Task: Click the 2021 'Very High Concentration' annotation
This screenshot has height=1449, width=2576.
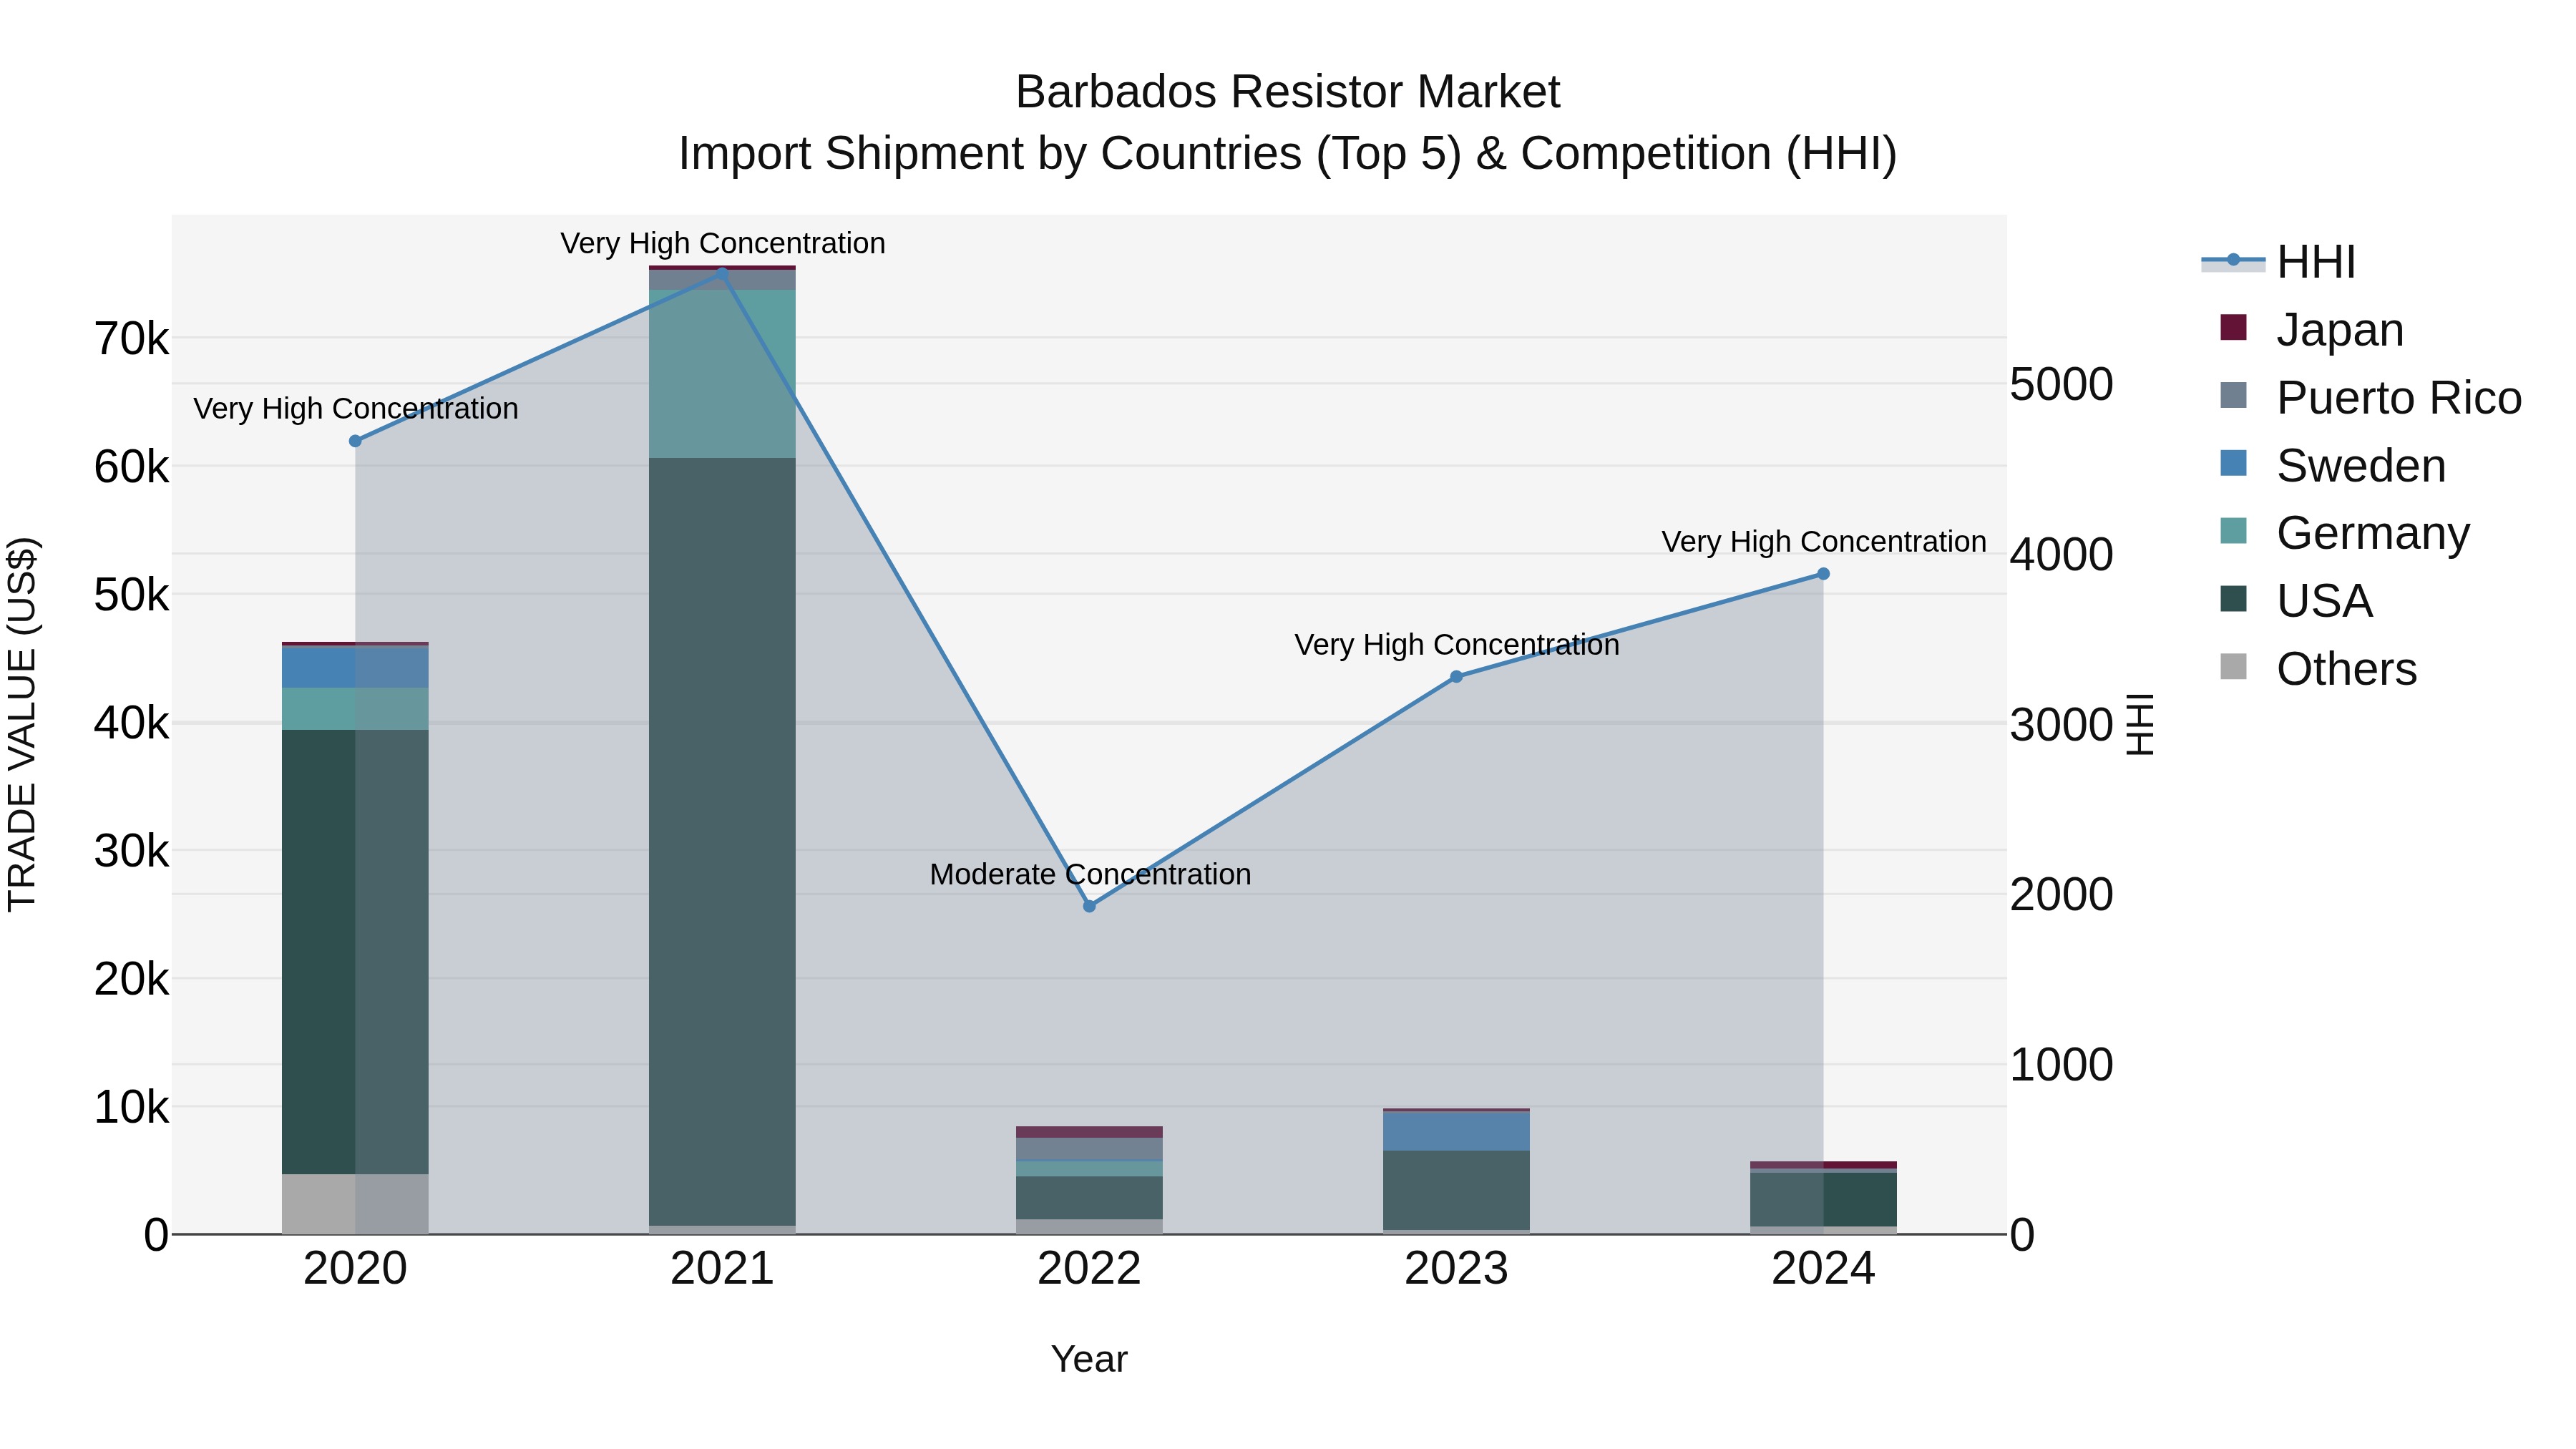Action: click(x=723, y=244)
